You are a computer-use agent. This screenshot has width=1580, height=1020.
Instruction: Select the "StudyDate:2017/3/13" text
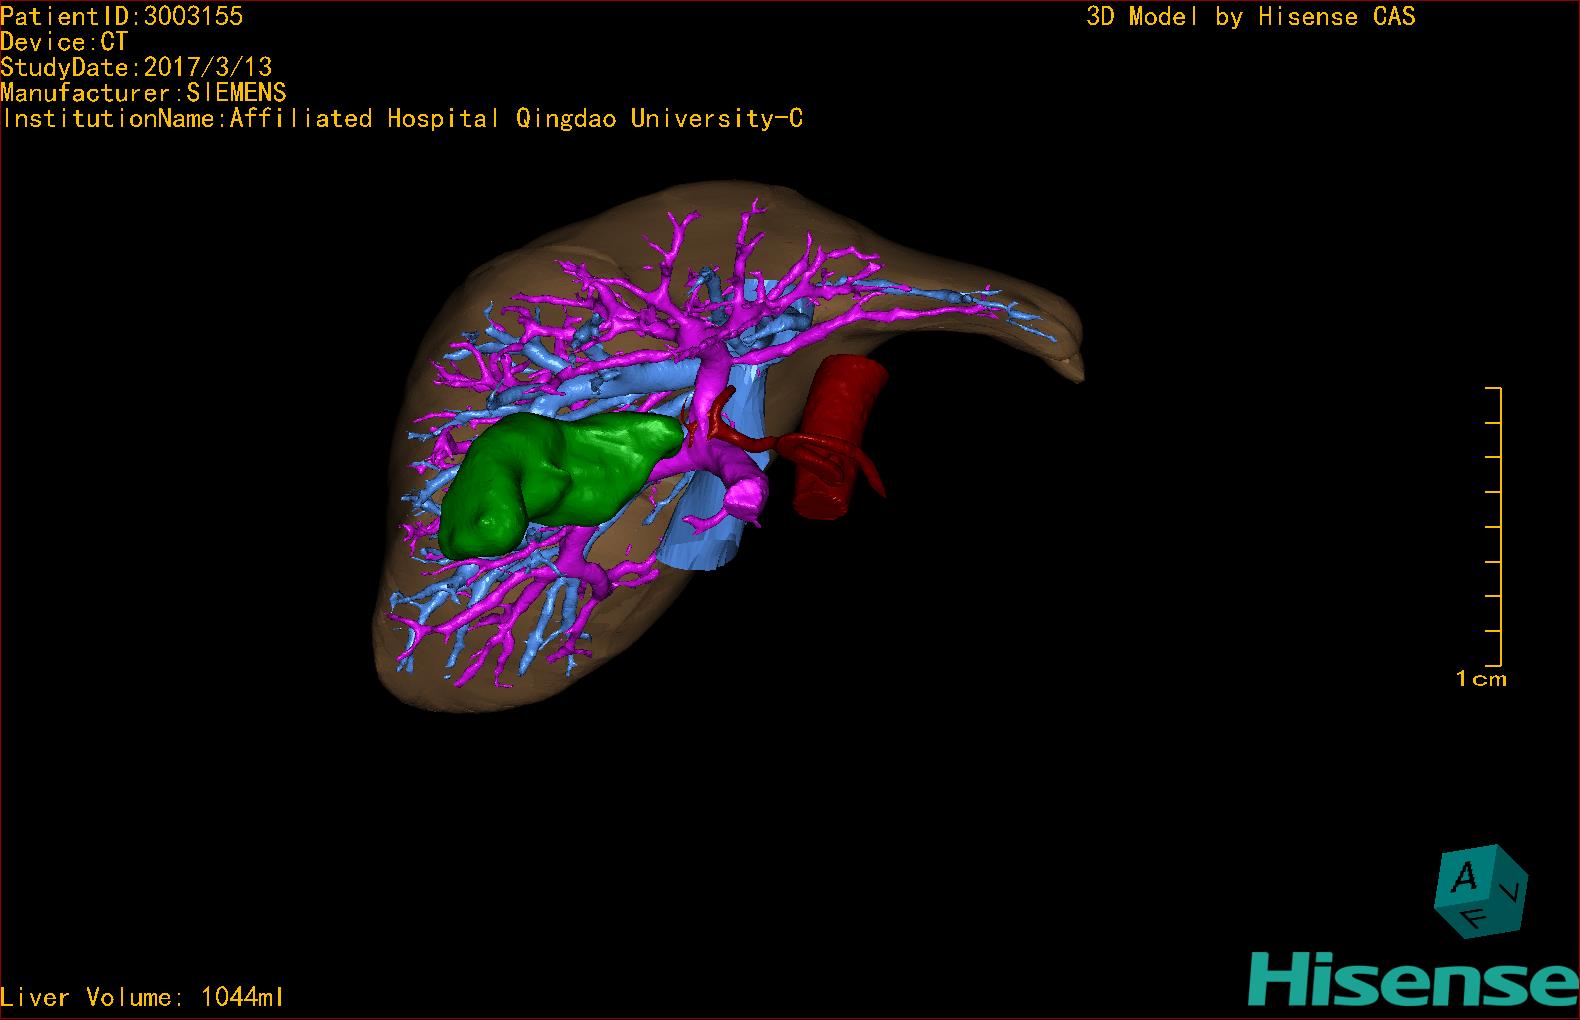[x=136, y=67]
